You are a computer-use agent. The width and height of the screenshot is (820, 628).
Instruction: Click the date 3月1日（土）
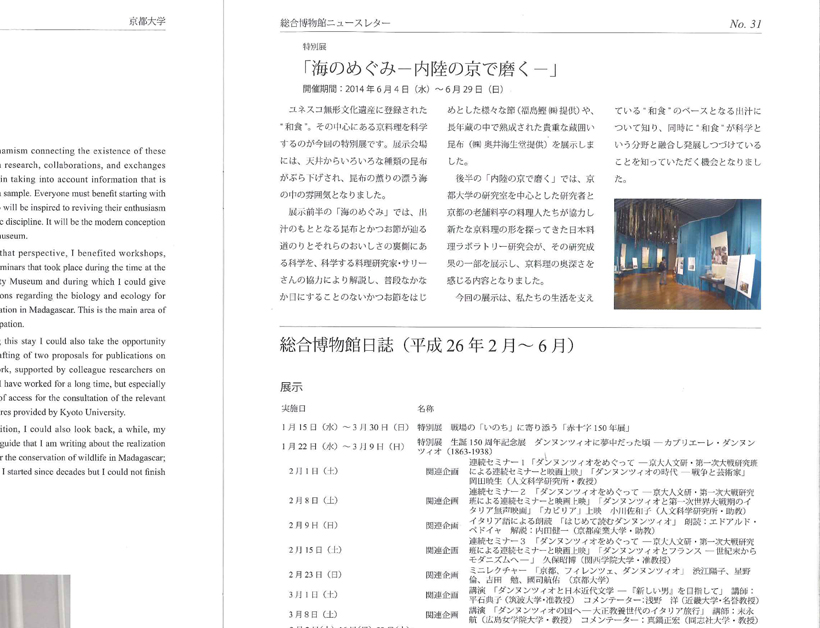(313, 595)
